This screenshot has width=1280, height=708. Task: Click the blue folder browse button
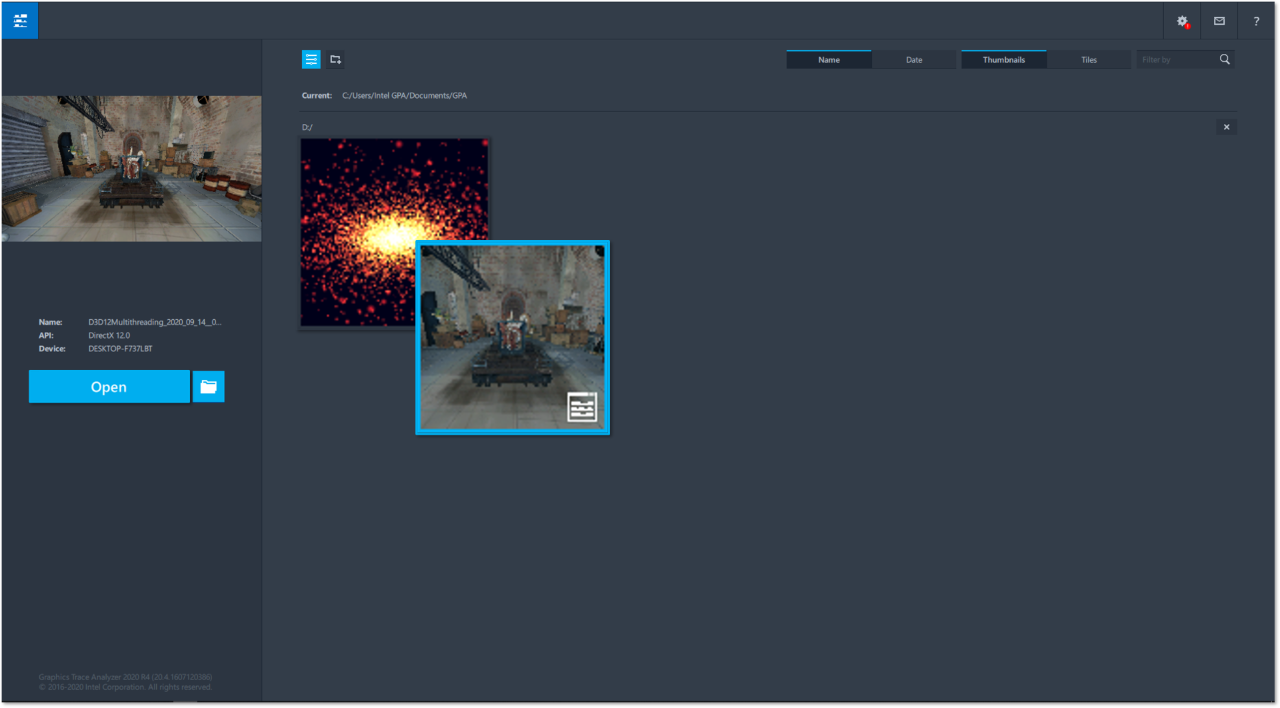pos(208,387)
